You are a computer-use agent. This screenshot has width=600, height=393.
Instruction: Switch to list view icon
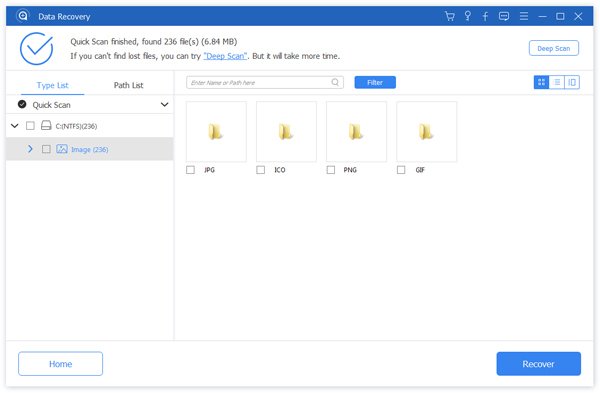point(557,82)
